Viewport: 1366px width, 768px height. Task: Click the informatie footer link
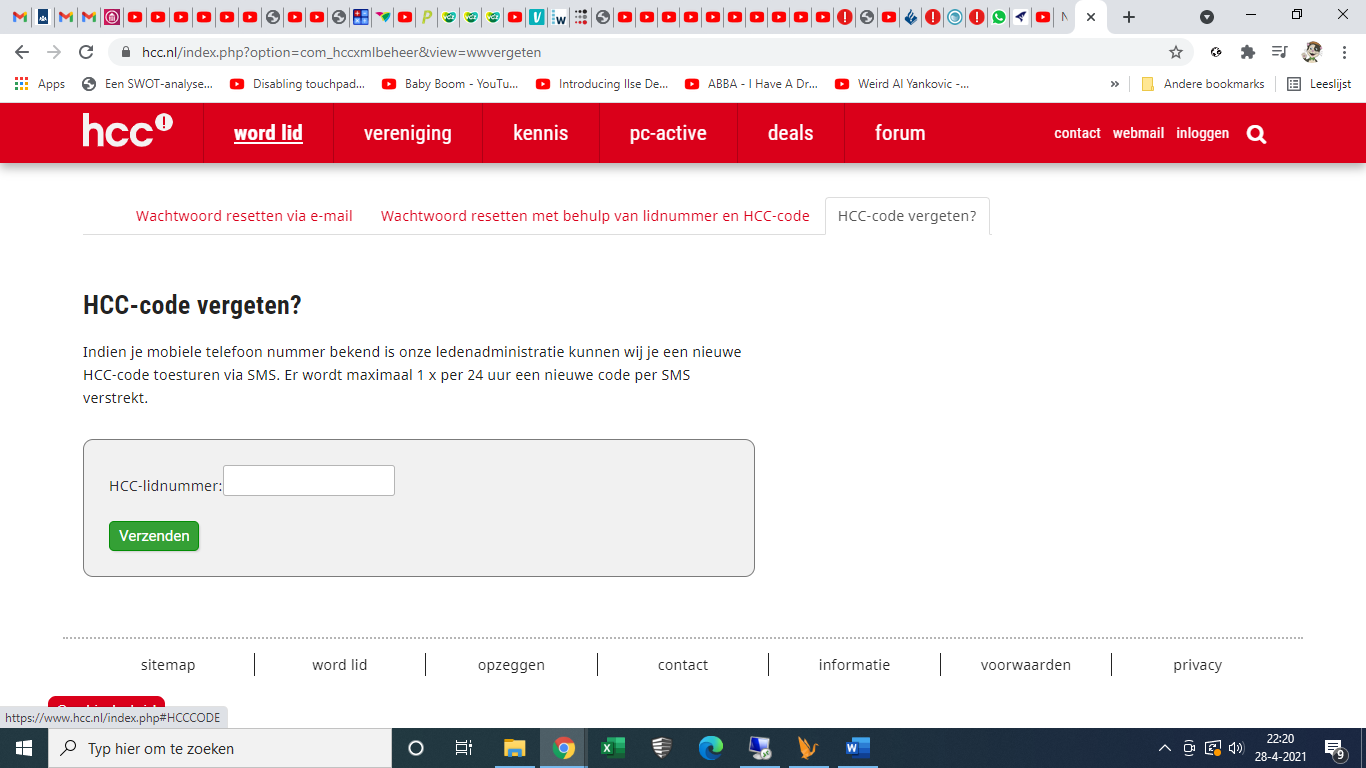(854, 665)
